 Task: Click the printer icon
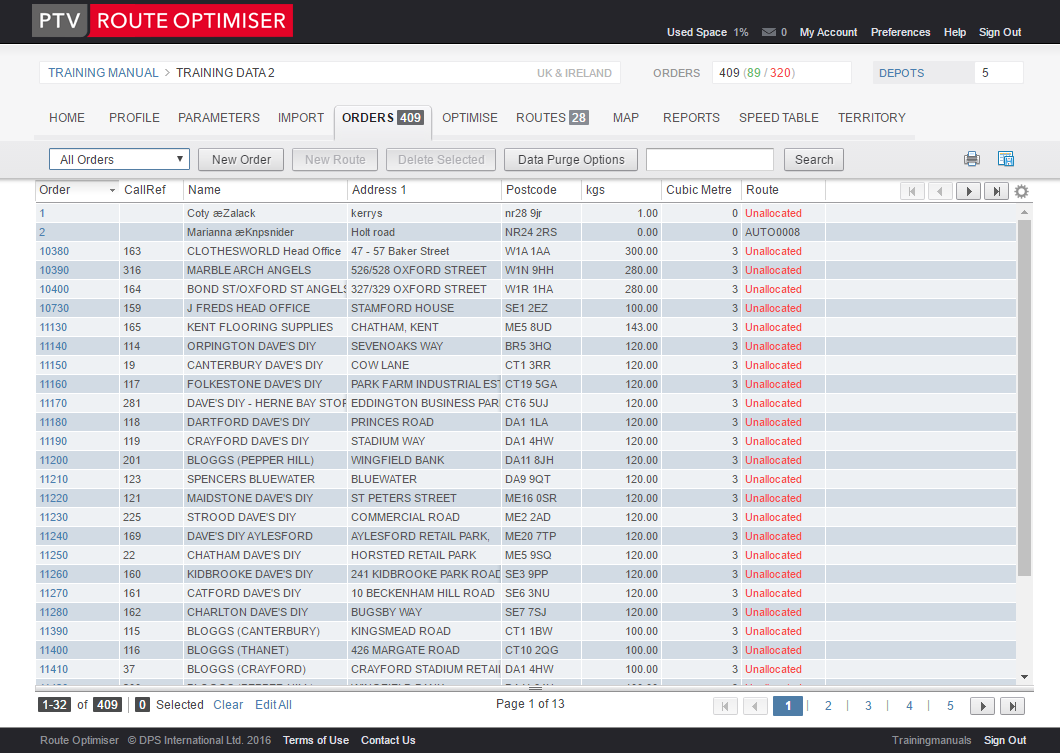(971, 159)
